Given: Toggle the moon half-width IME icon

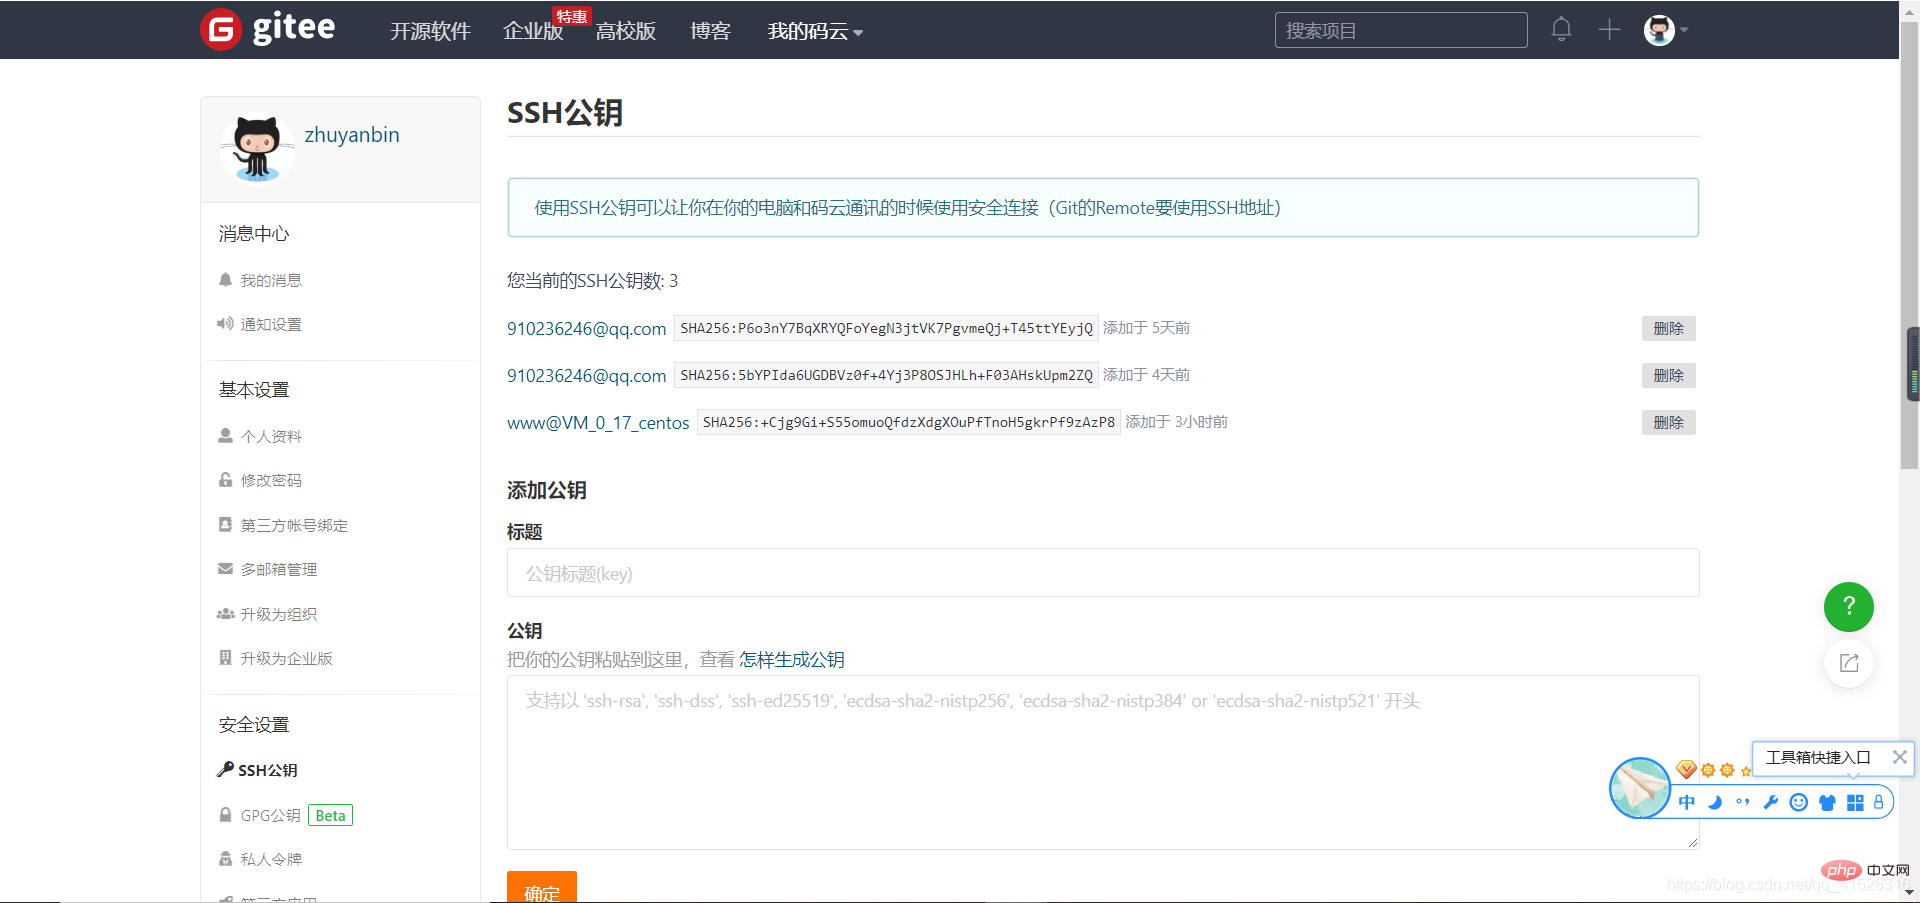Looking at the screenshot, I should (x=1715, y=802).
